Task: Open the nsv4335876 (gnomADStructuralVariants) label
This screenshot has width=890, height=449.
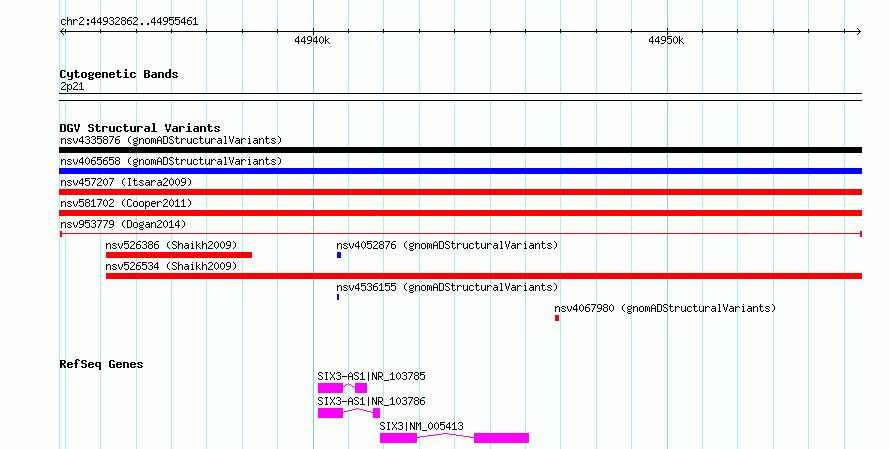Action: pos(171,140)
